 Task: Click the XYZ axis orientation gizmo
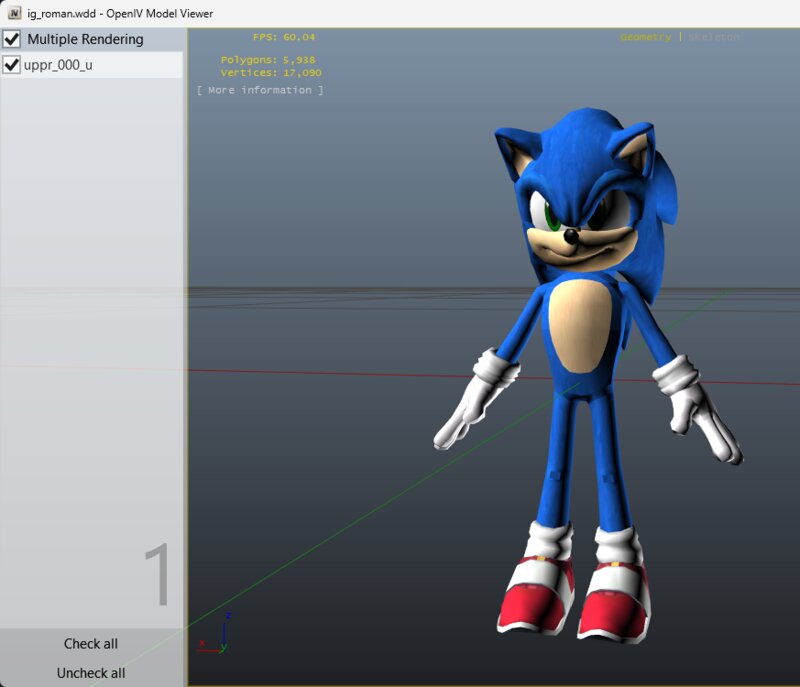click(217, 635)
